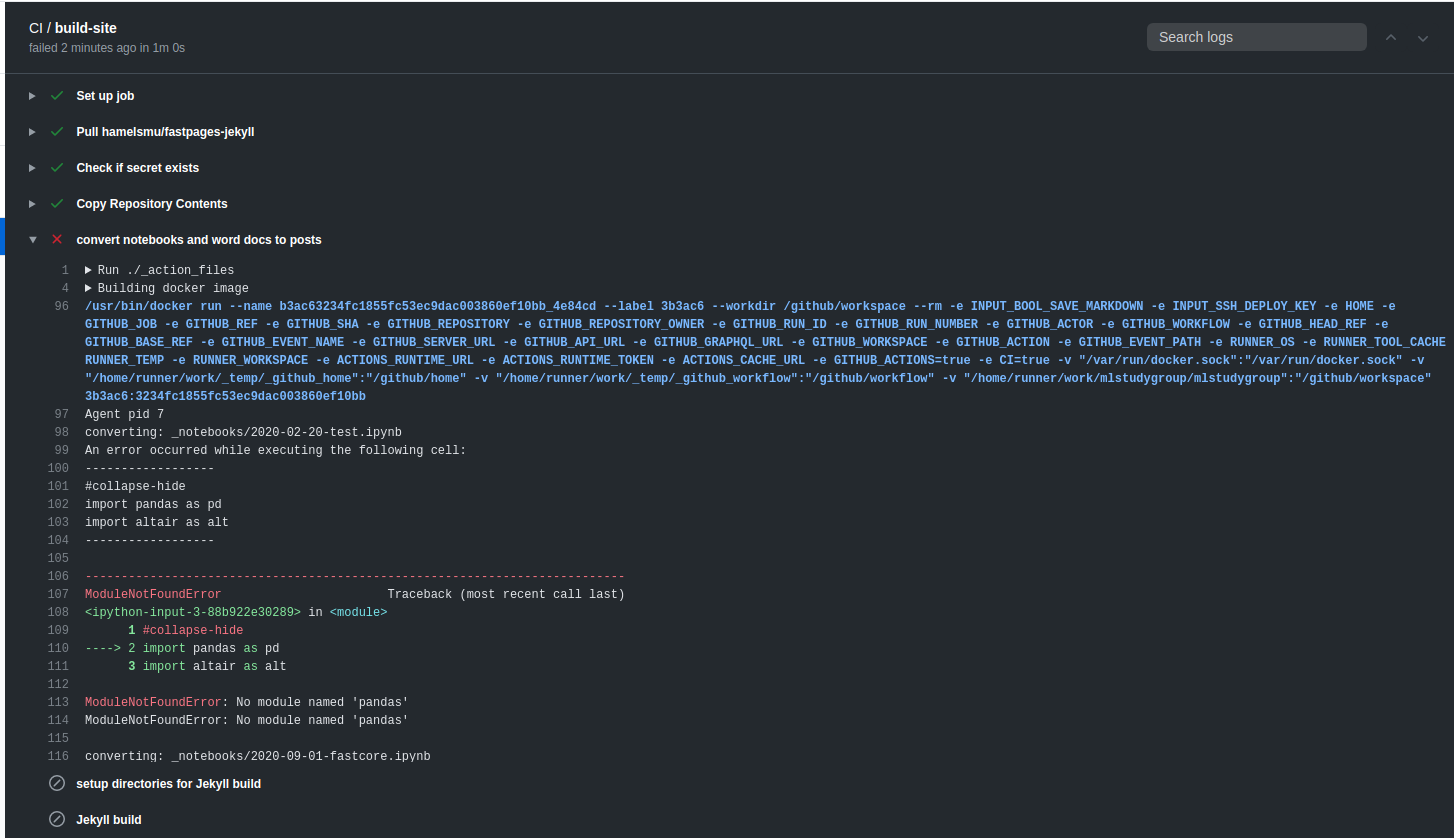Click the green checkmark beside Set up job

click(57, 95)
